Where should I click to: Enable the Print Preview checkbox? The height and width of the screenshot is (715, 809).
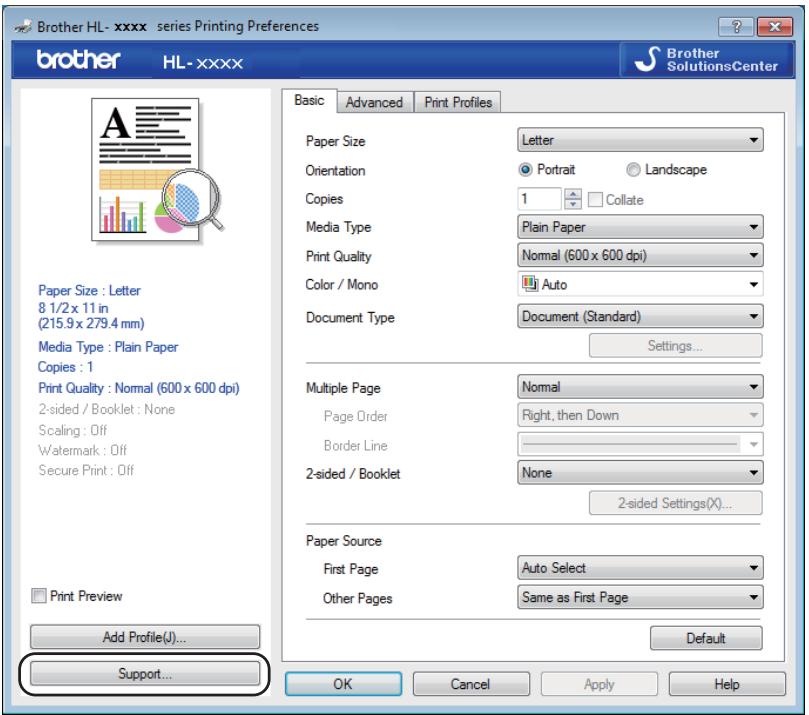click(x=39, y=596)
